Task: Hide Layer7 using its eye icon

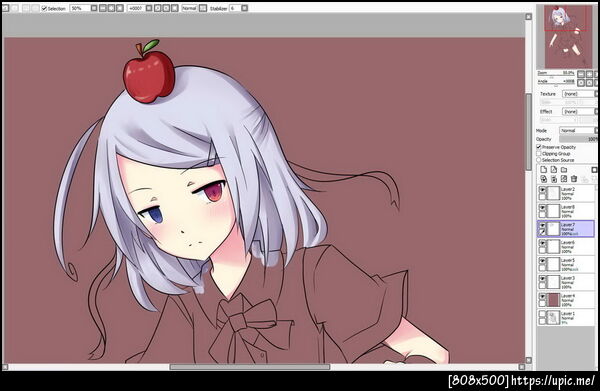Action: [x=542, y=225]
